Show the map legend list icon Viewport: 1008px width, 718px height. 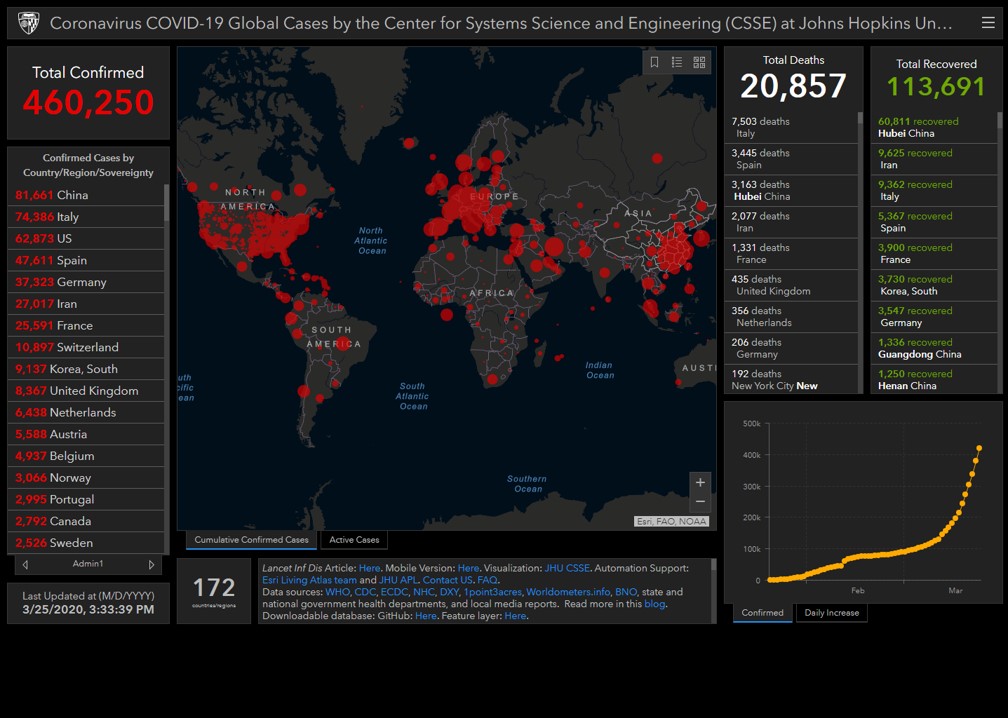click(x=677, y=62)
